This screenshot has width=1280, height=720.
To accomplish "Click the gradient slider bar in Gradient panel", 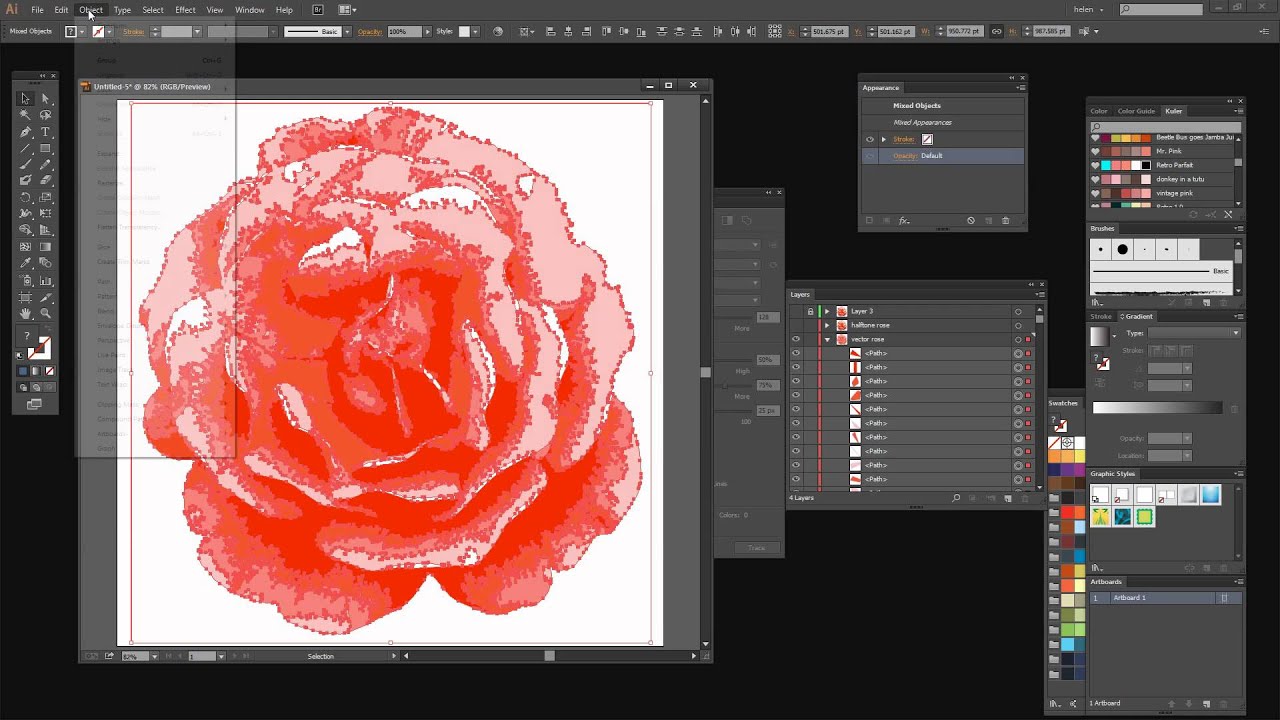I will click(x=1157, y=408).
